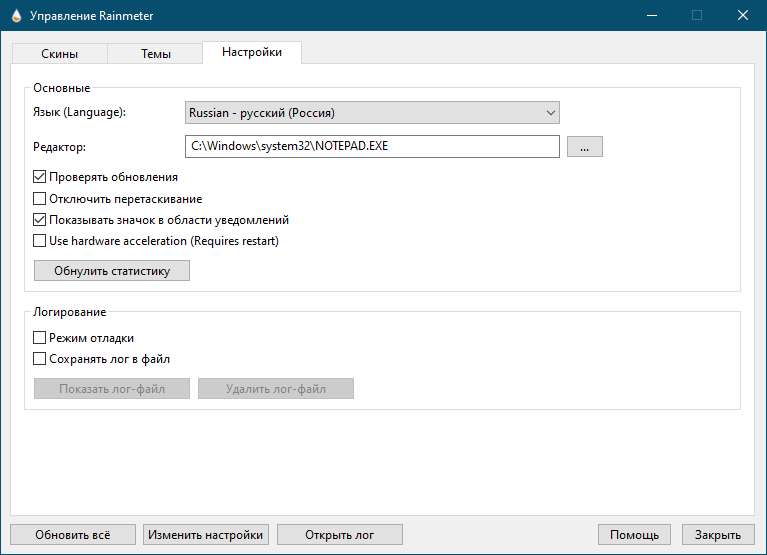The height and width of the screenshot is (555, 767).
Task: Click Изменить настройки button
Action: point(205,534)
